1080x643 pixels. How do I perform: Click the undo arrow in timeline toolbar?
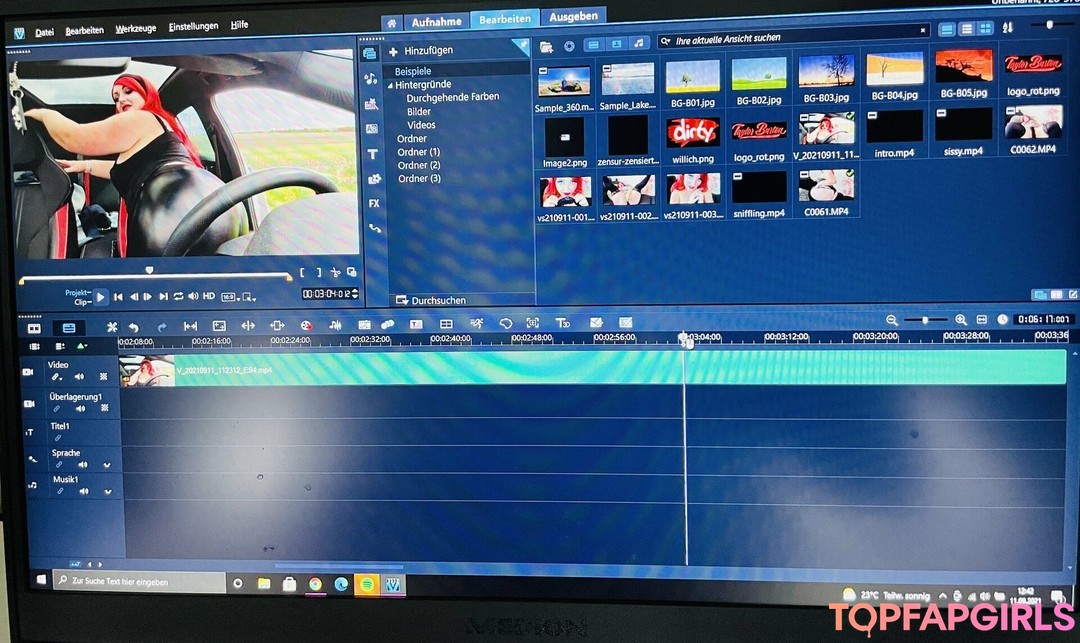[x=133, y=326]
